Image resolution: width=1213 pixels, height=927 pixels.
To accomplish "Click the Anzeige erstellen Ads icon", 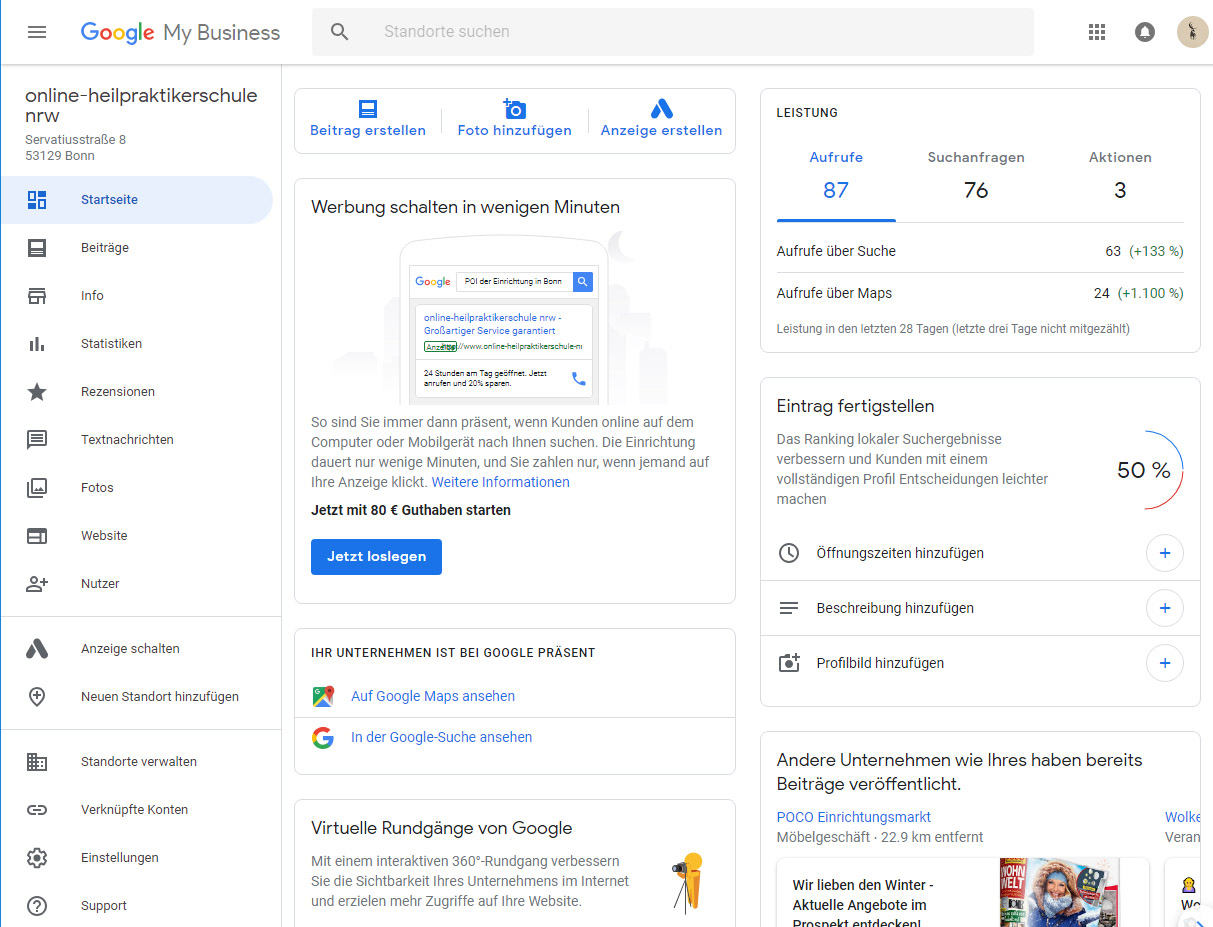I will pyautogui.click(x=661, y=109).
